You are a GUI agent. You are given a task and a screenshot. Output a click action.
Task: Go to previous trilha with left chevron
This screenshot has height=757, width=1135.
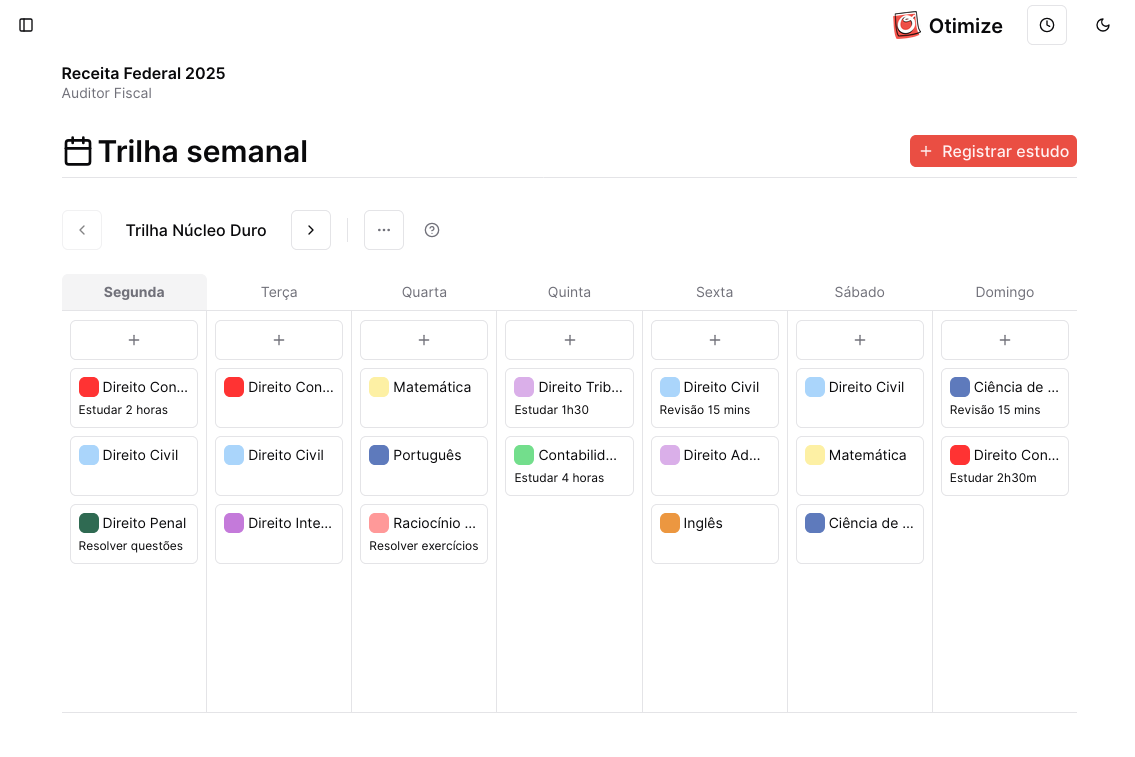82,230
